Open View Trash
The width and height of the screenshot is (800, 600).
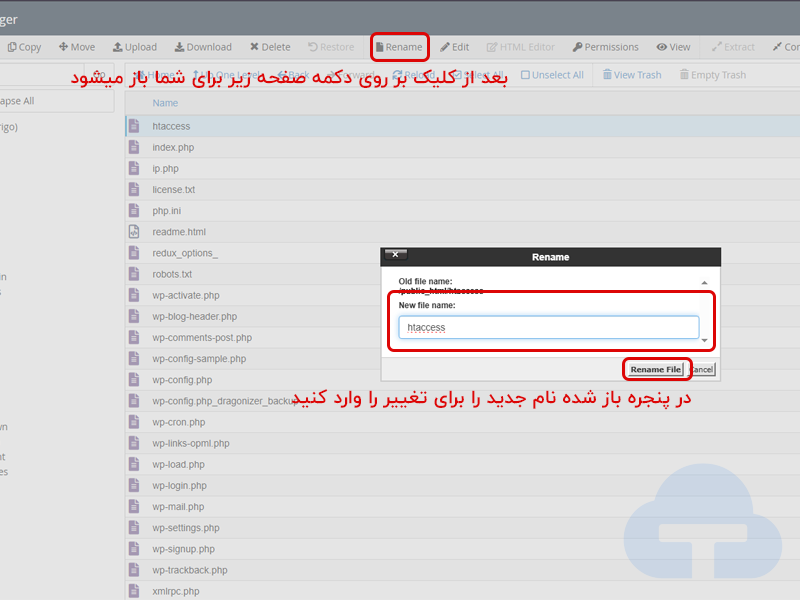632,75
